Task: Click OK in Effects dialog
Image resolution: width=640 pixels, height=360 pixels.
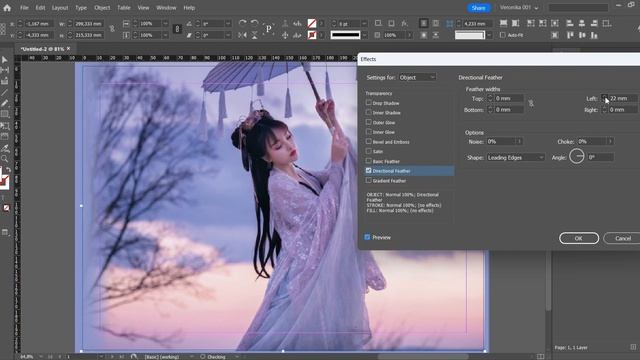Action: 579,238
